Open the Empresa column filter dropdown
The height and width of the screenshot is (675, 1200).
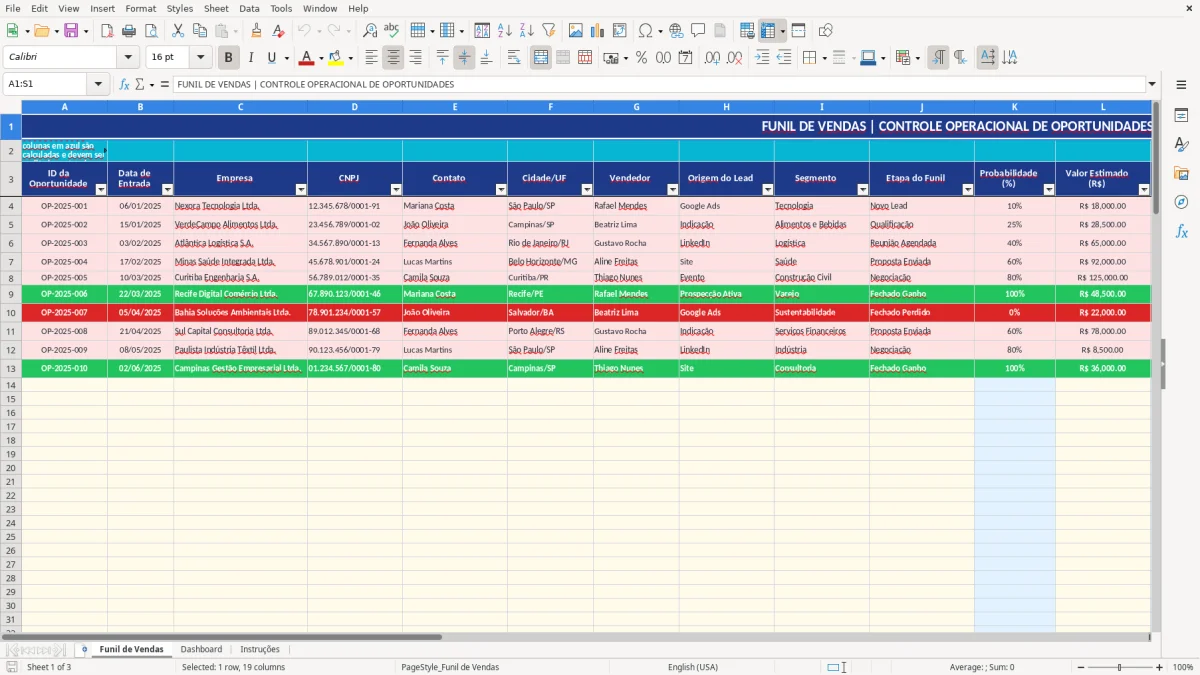301,189
